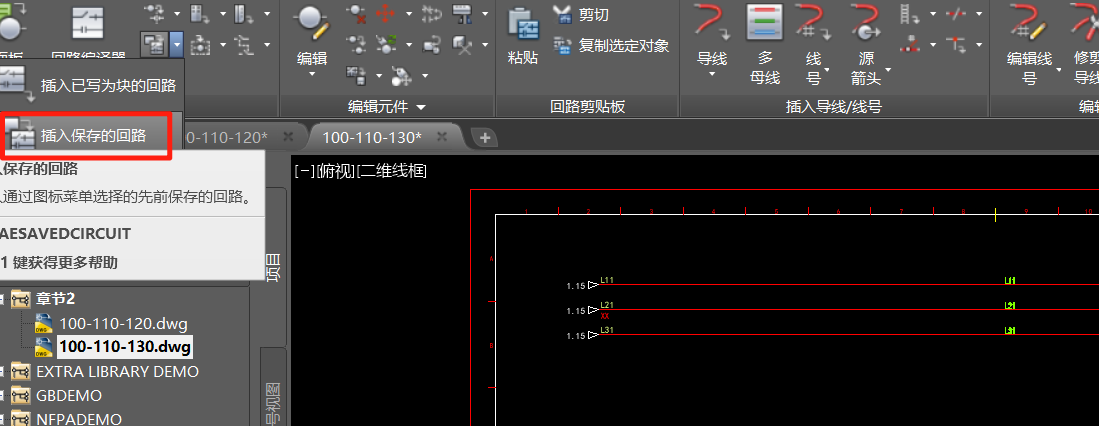Select the EXTRA LIBRARY DEMO project
Screen dimensions: 1099x426
(117, 371)
